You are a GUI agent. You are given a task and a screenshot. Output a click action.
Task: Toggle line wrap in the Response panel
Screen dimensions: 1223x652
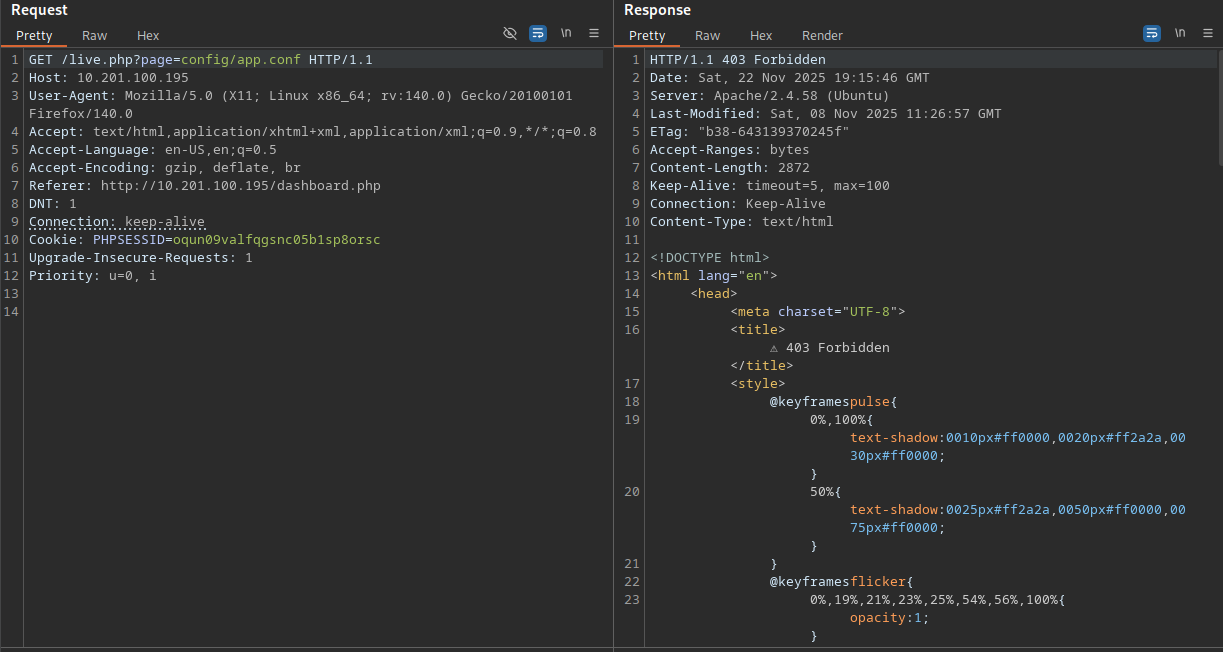[1152, 33]
